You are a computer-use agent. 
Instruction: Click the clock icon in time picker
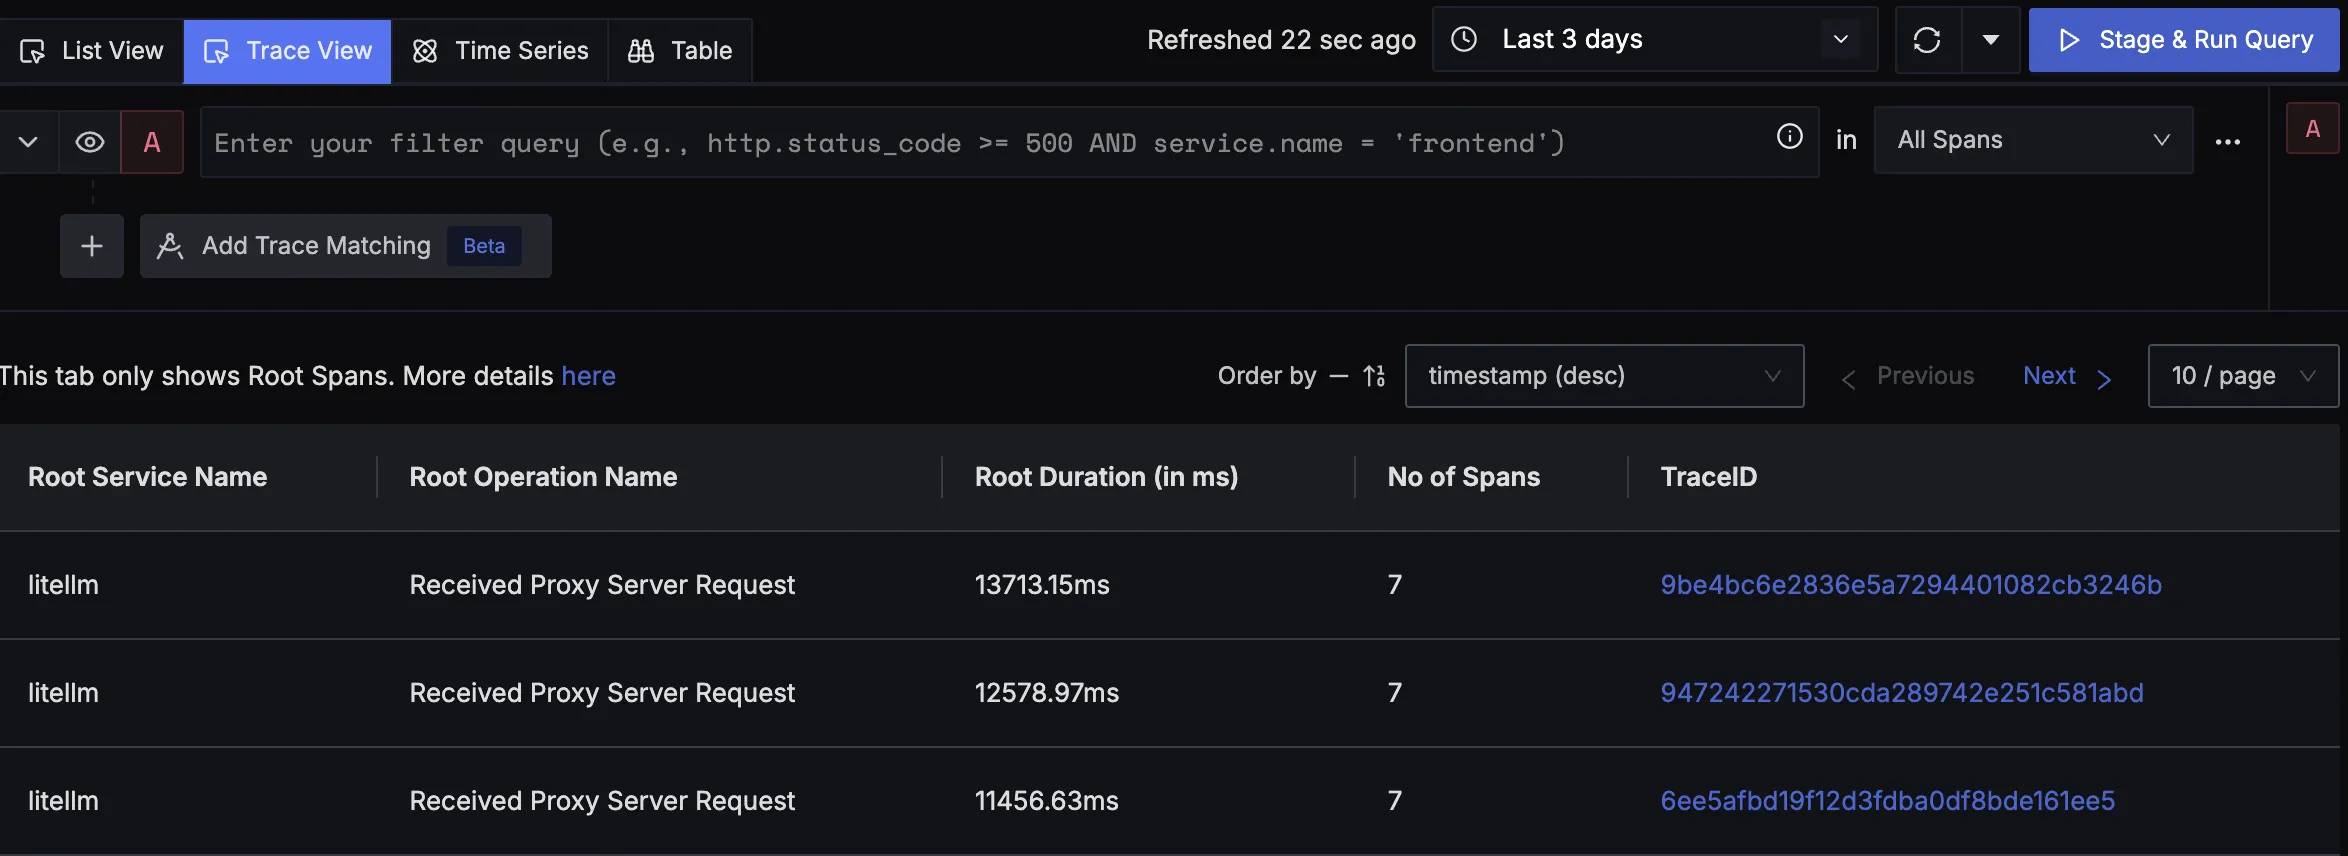(x=1464, y=40)
